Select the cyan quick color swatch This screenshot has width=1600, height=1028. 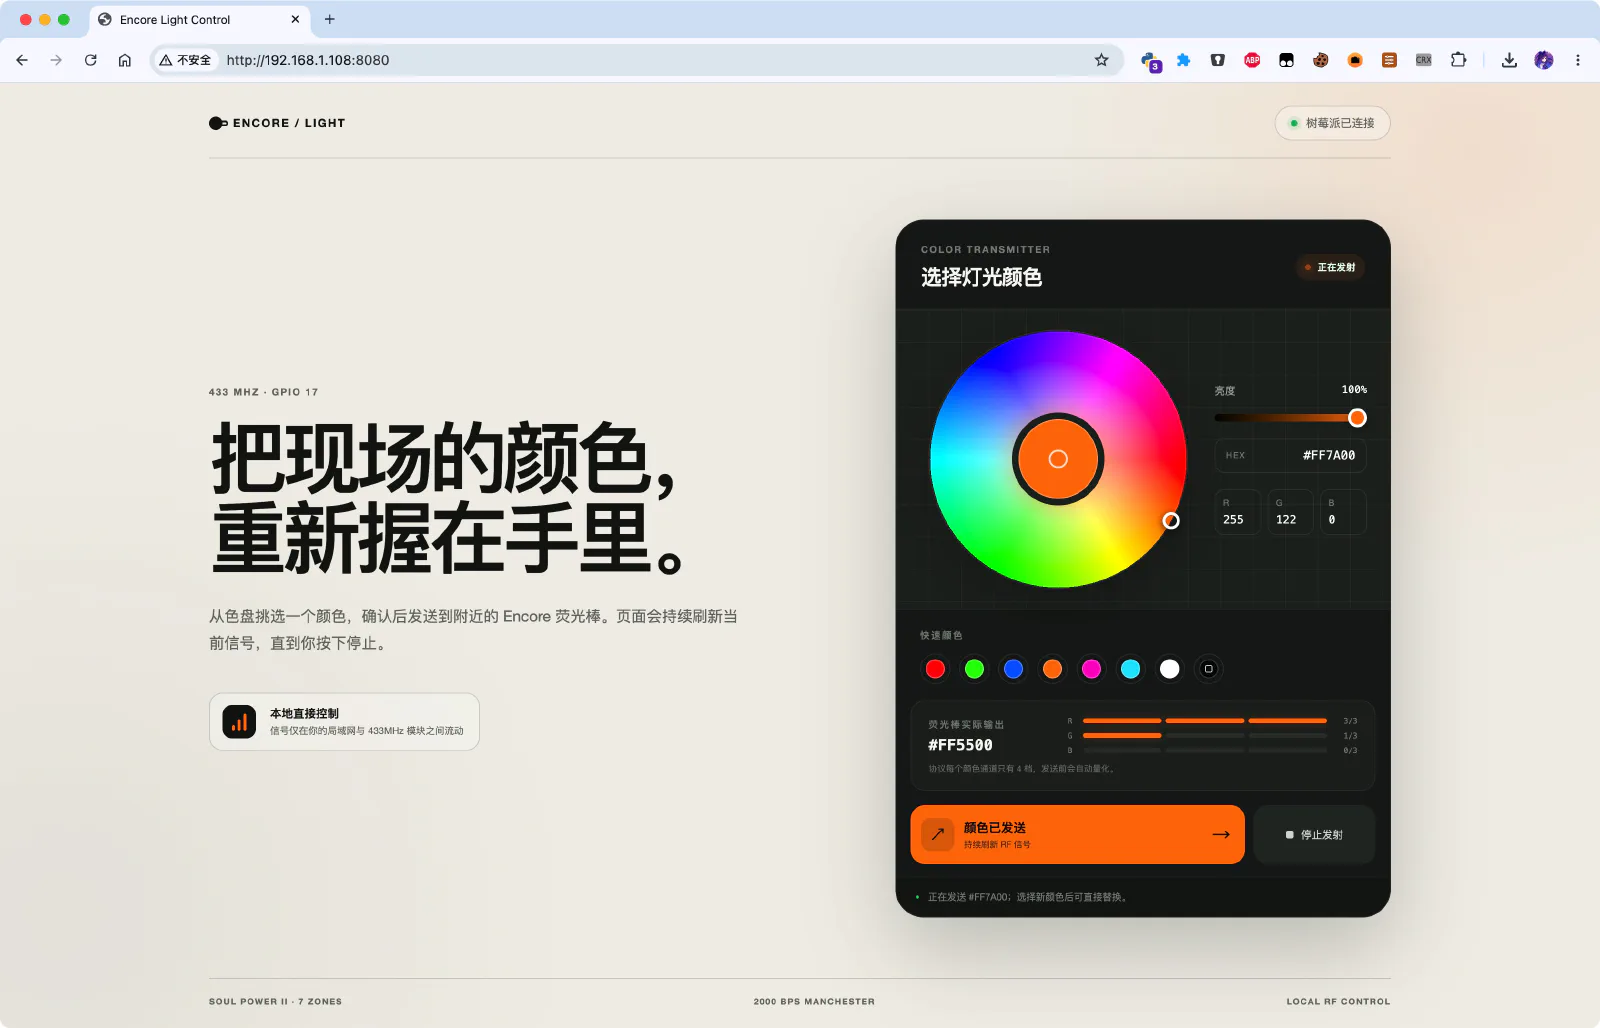1130,669
